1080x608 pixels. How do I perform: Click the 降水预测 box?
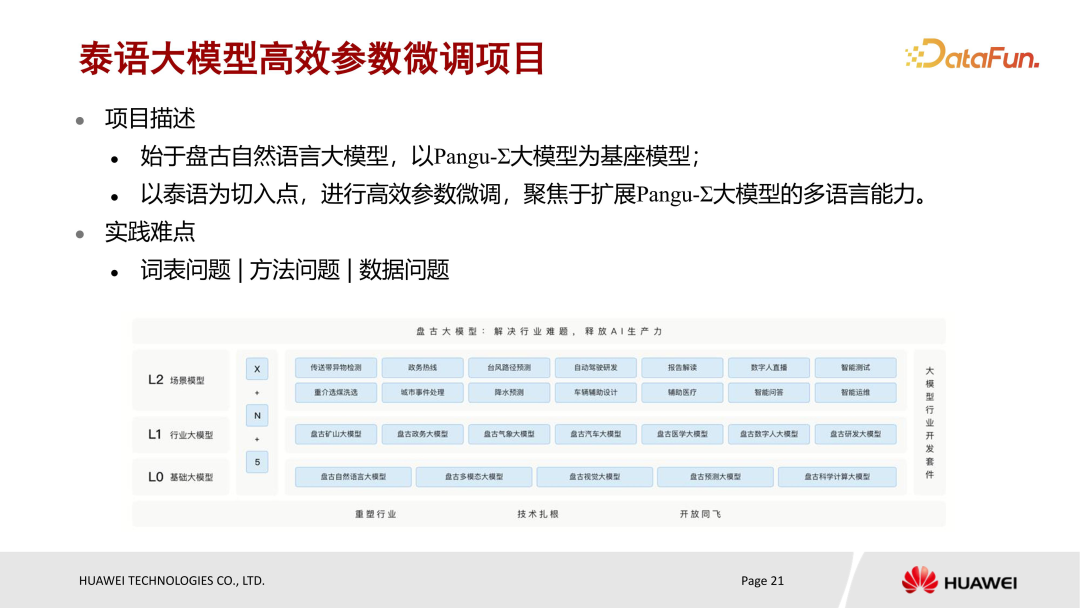(x=509, y=392)
